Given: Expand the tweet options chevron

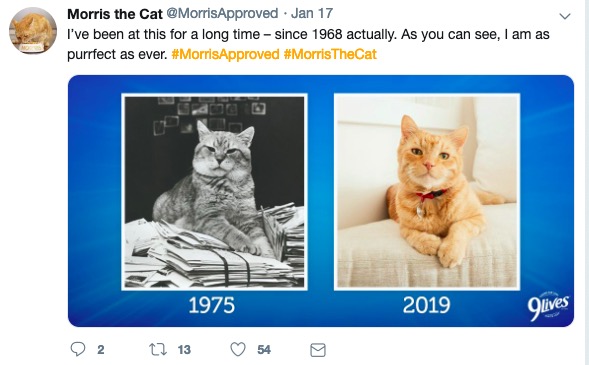Looking at the screenshot, I should (565, 16).
